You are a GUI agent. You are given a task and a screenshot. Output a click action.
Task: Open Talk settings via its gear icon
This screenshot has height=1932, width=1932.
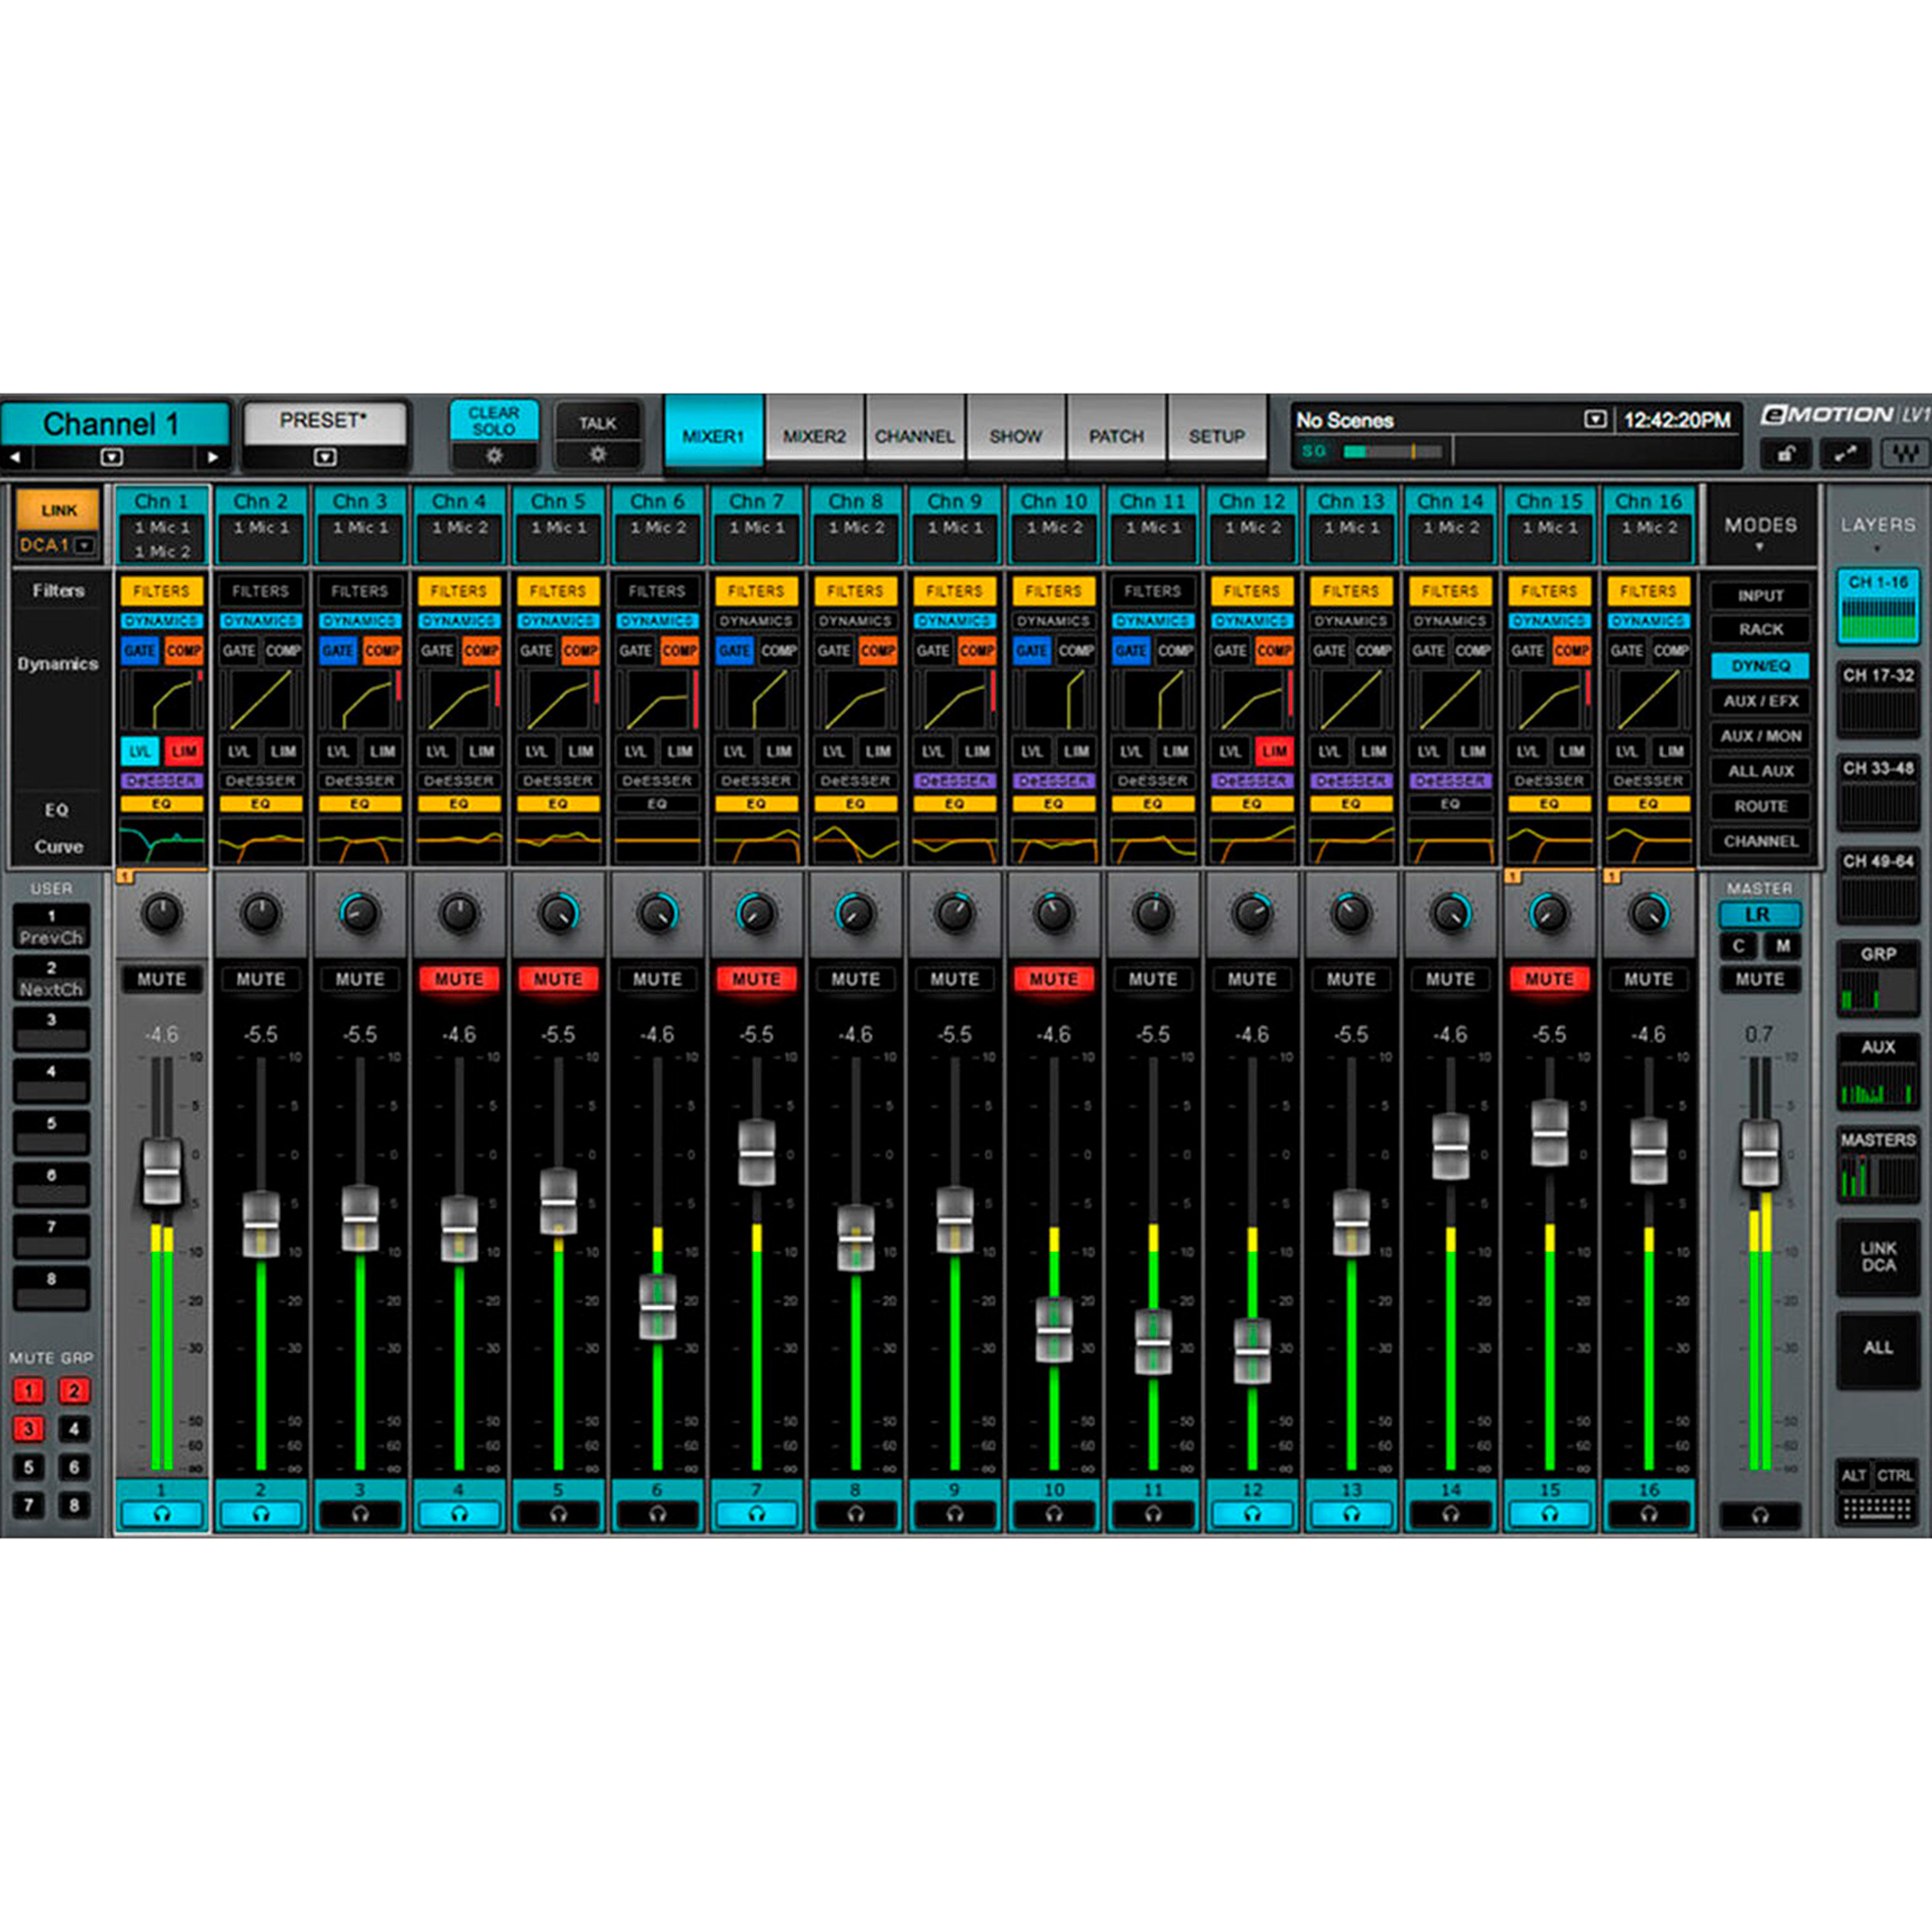coord(597,455)
